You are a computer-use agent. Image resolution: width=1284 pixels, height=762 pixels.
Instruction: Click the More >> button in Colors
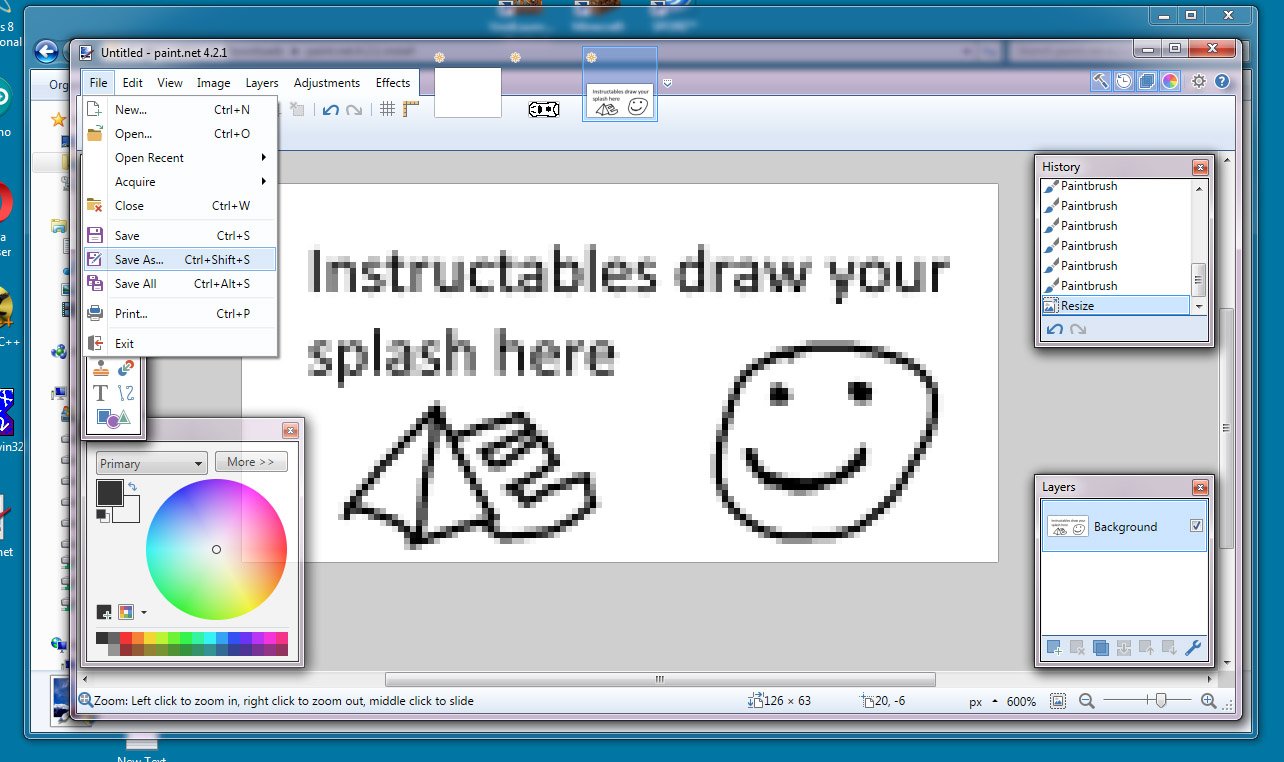coord(251,462)
